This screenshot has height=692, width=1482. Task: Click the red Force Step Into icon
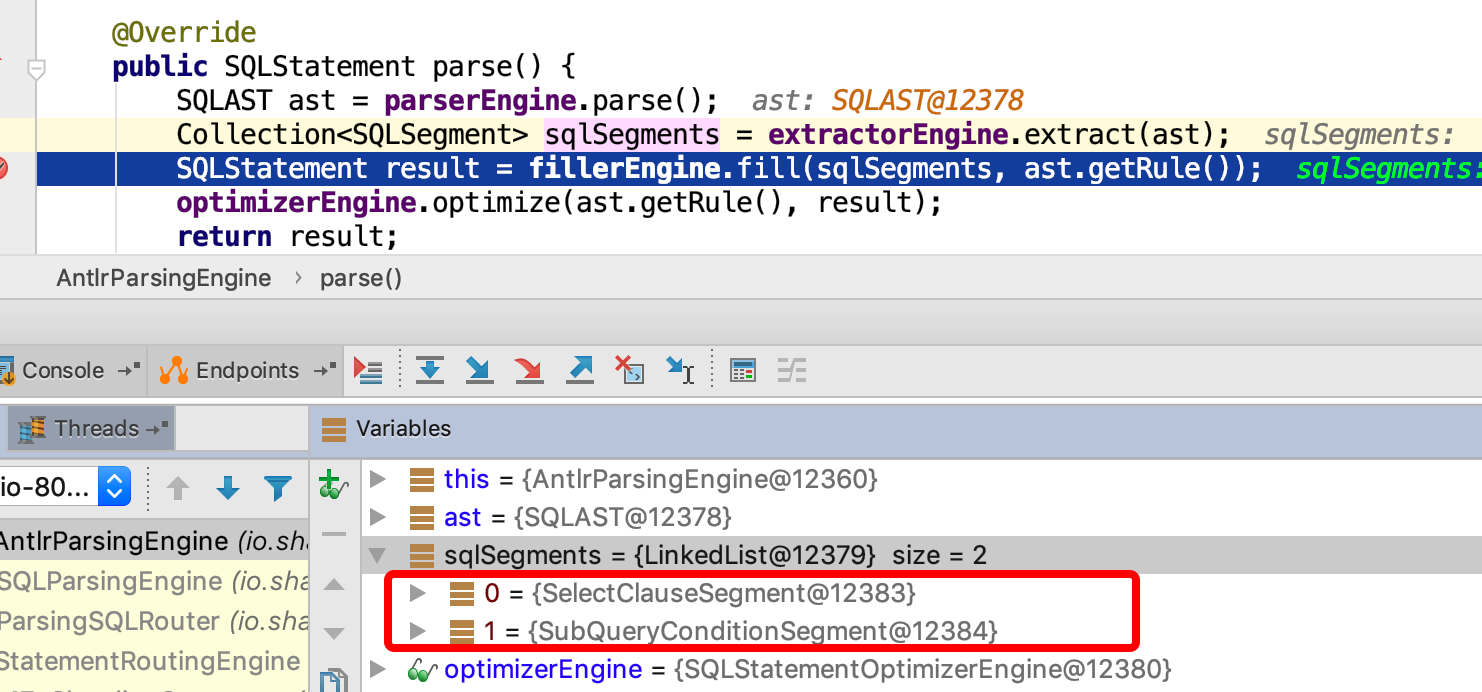(x=529, y=371)
